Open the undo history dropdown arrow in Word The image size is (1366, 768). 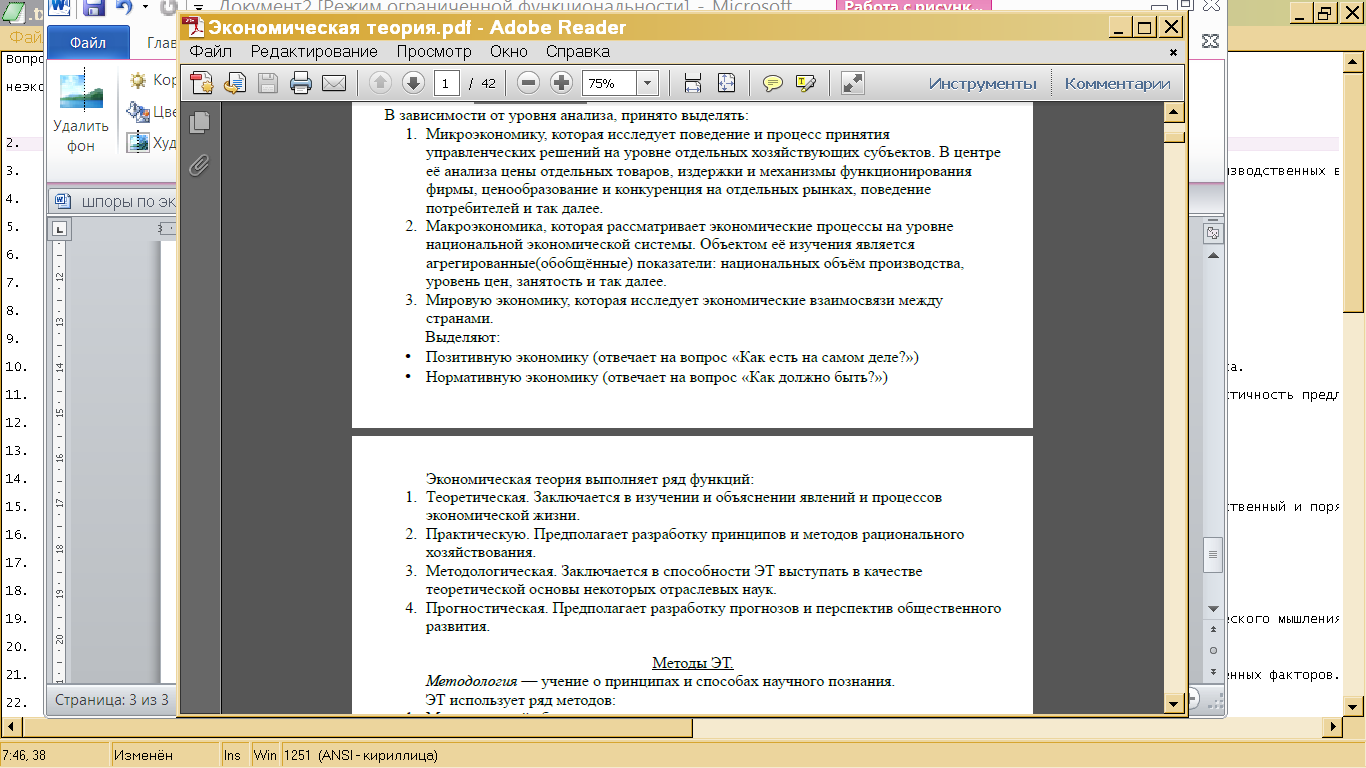pos(144,9)
